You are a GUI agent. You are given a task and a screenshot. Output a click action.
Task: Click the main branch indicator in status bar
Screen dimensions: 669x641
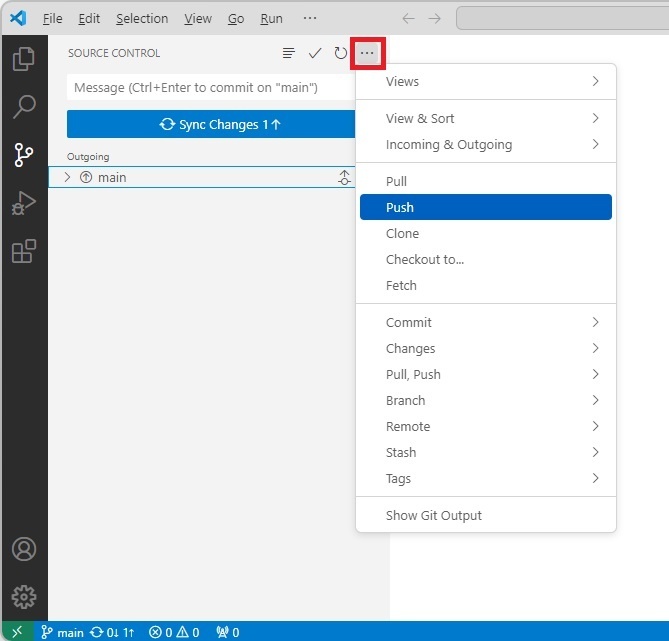(x=62, y=632)
